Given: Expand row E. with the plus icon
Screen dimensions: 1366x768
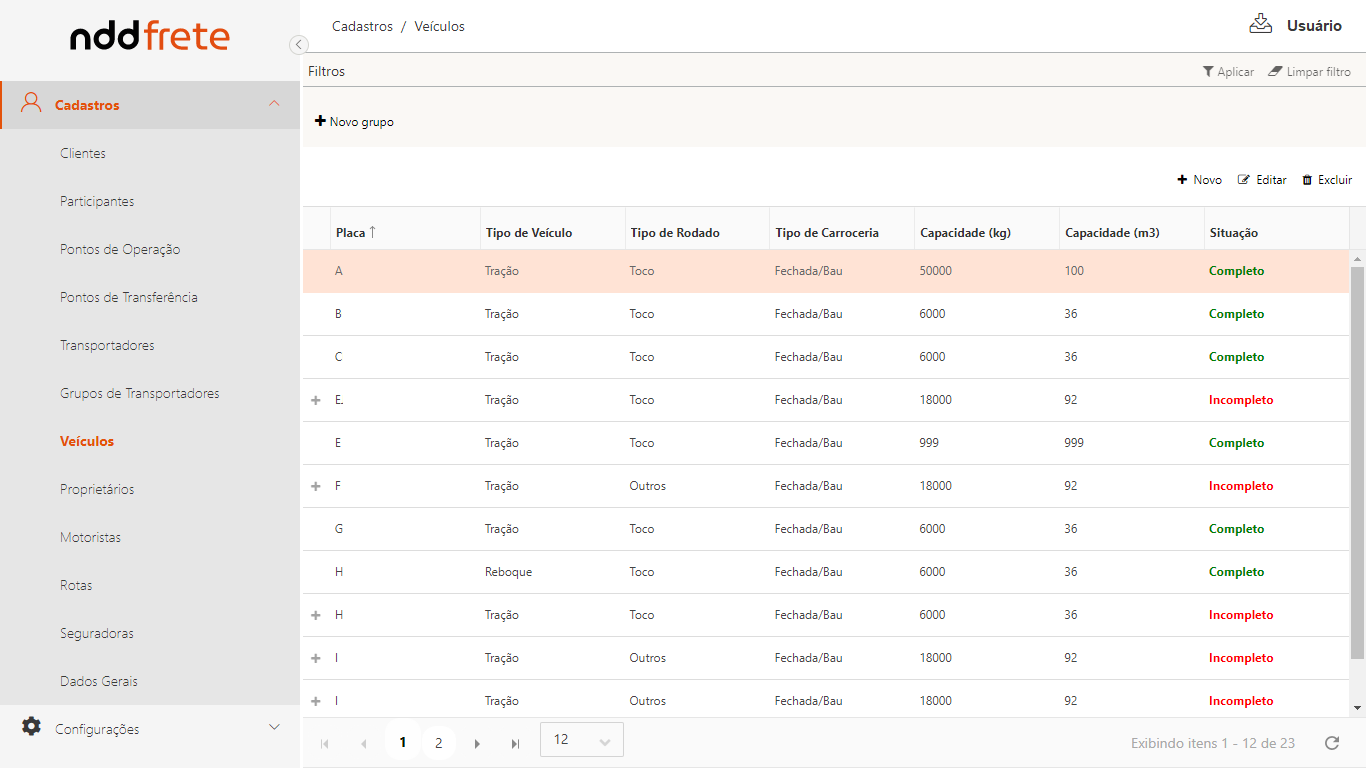Looking at the screenshot, I should pyautogui.click(x=316, y=400).
